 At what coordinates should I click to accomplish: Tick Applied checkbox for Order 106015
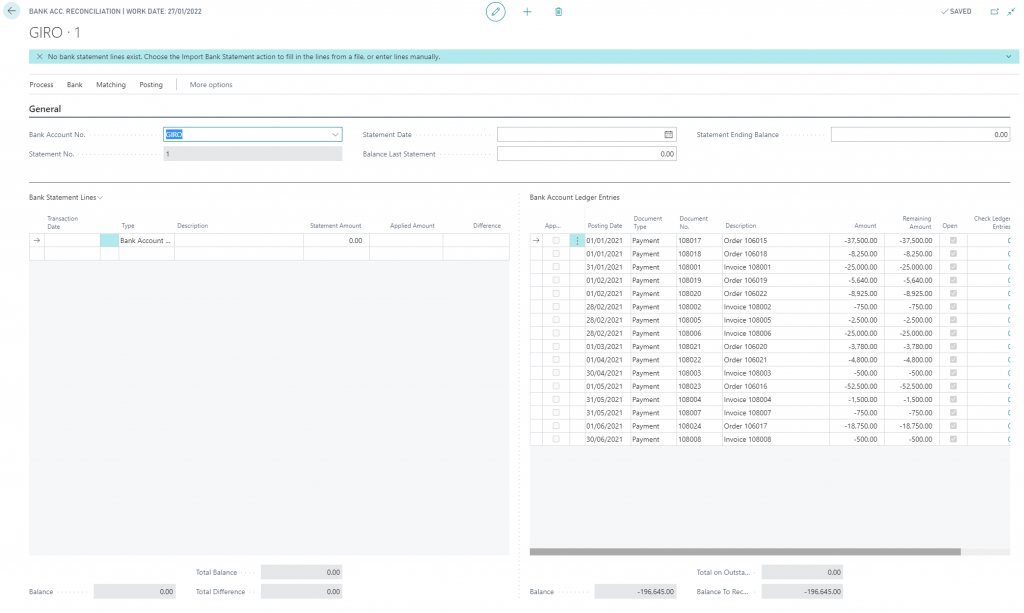pos(556,241)
